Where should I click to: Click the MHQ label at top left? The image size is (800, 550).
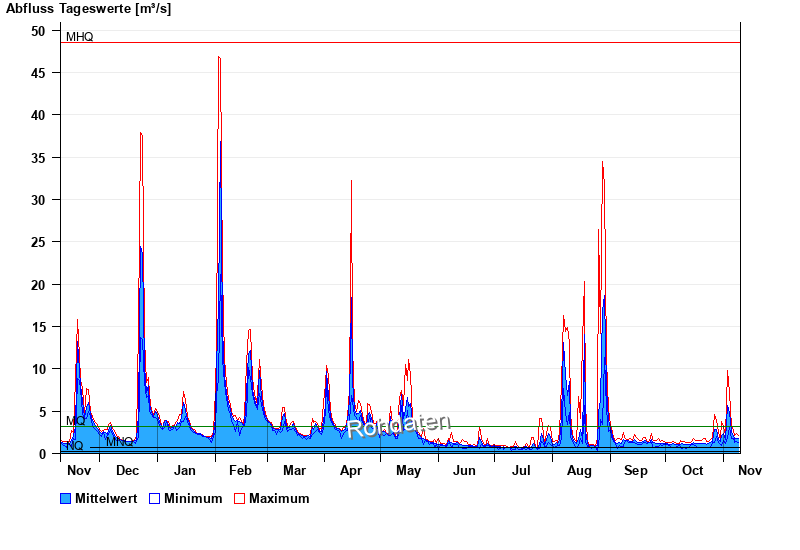tap(80, 37)
